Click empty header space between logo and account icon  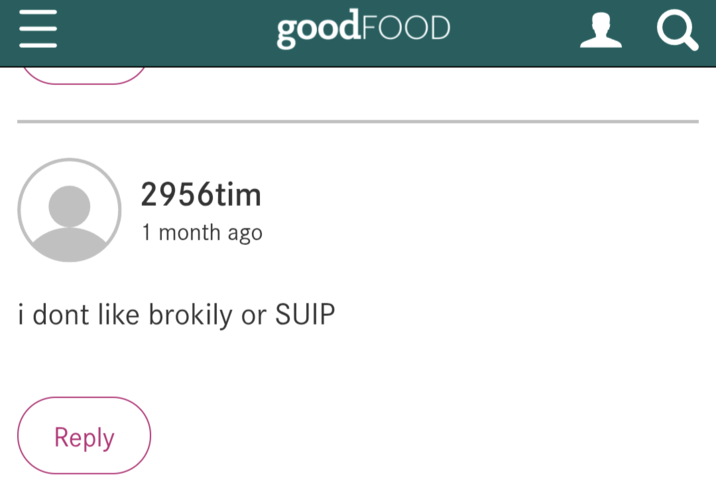point(515,31)
